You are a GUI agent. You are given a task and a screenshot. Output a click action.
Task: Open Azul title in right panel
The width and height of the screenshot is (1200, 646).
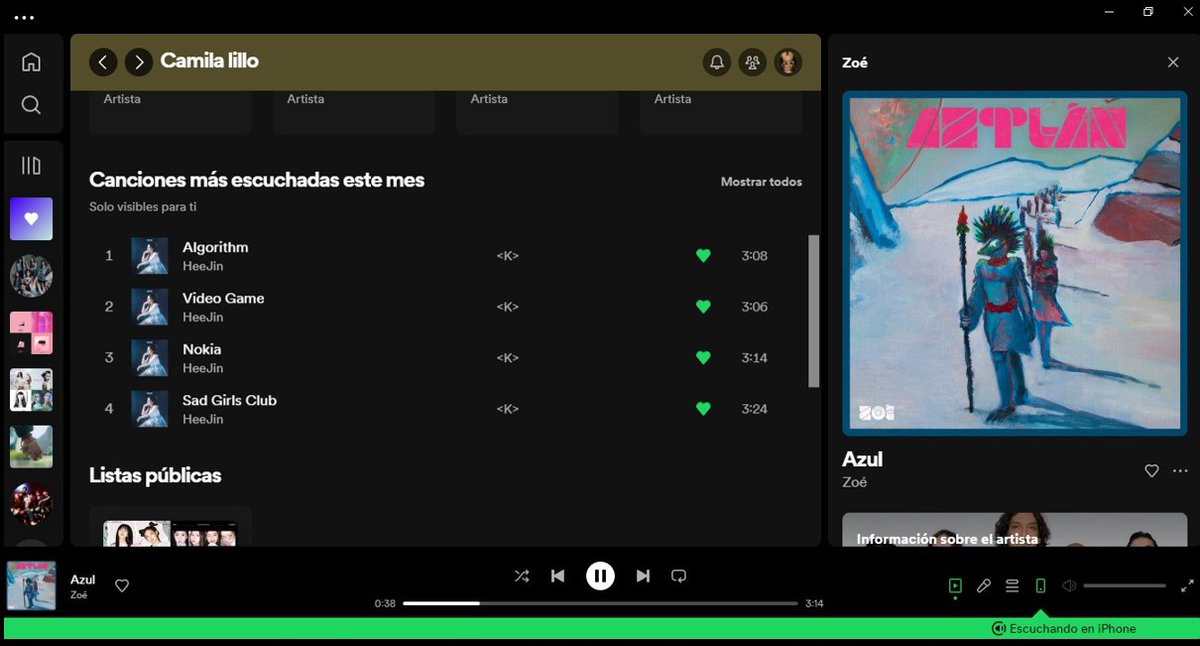(862, 459)
